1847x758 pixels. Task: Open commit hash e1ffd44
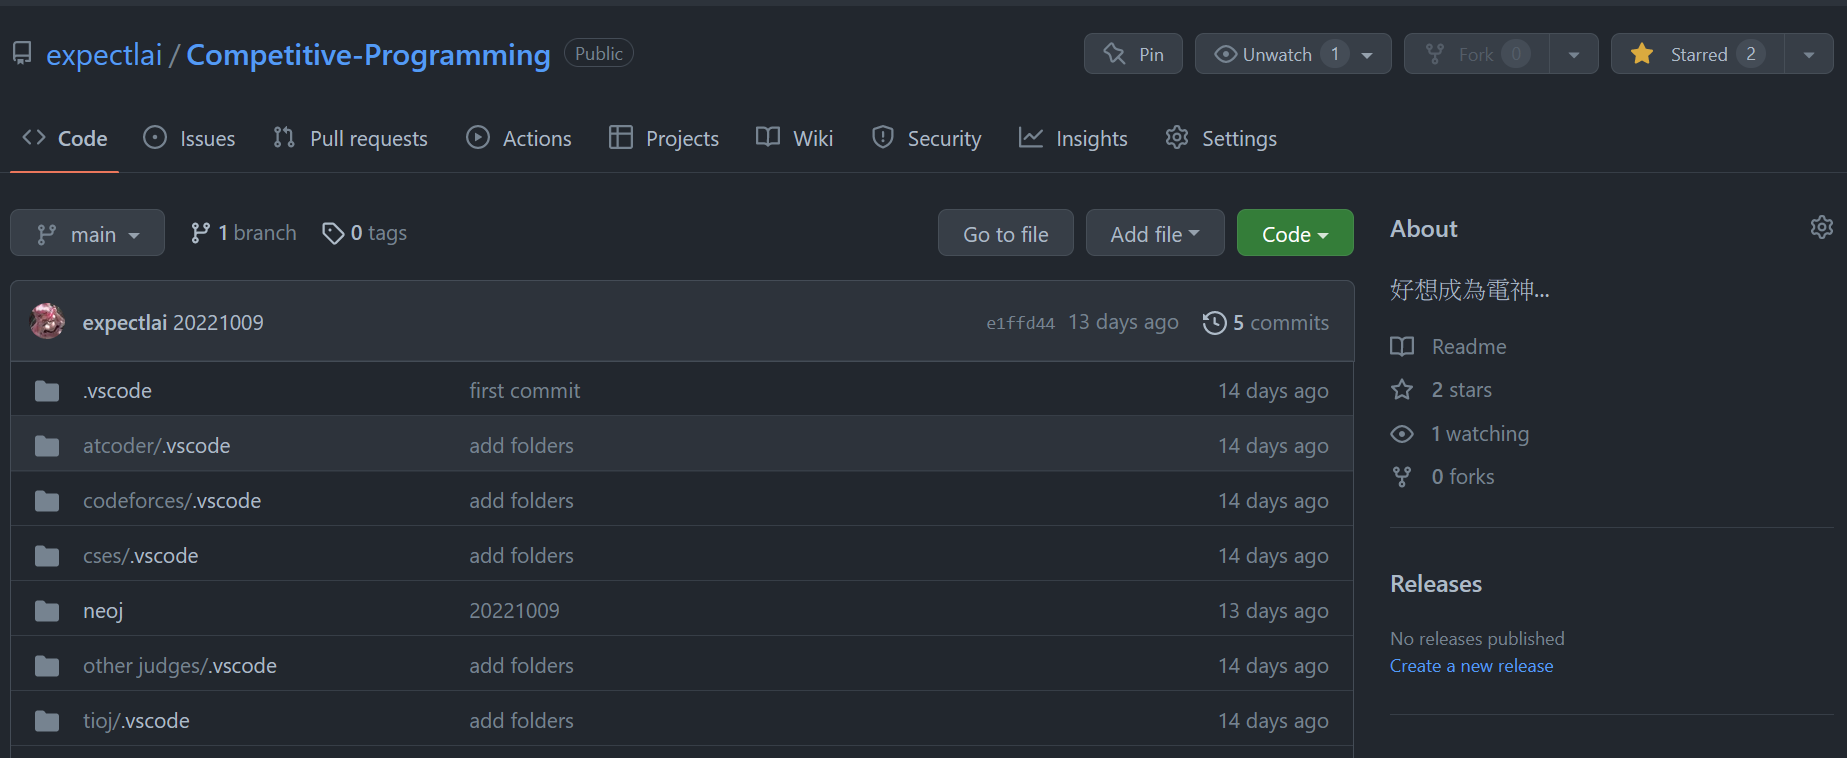[x=1020, y=323]
